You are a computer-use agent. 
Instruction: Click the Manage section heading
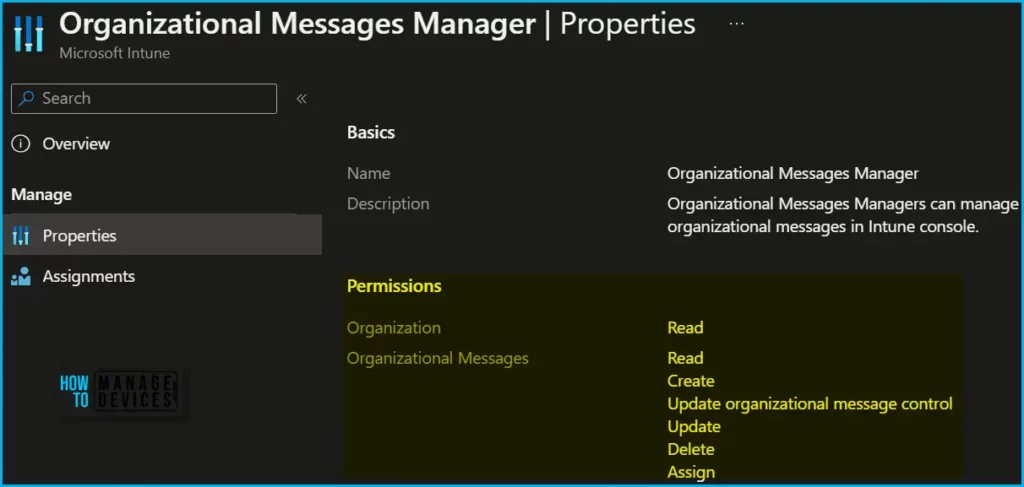42,195
